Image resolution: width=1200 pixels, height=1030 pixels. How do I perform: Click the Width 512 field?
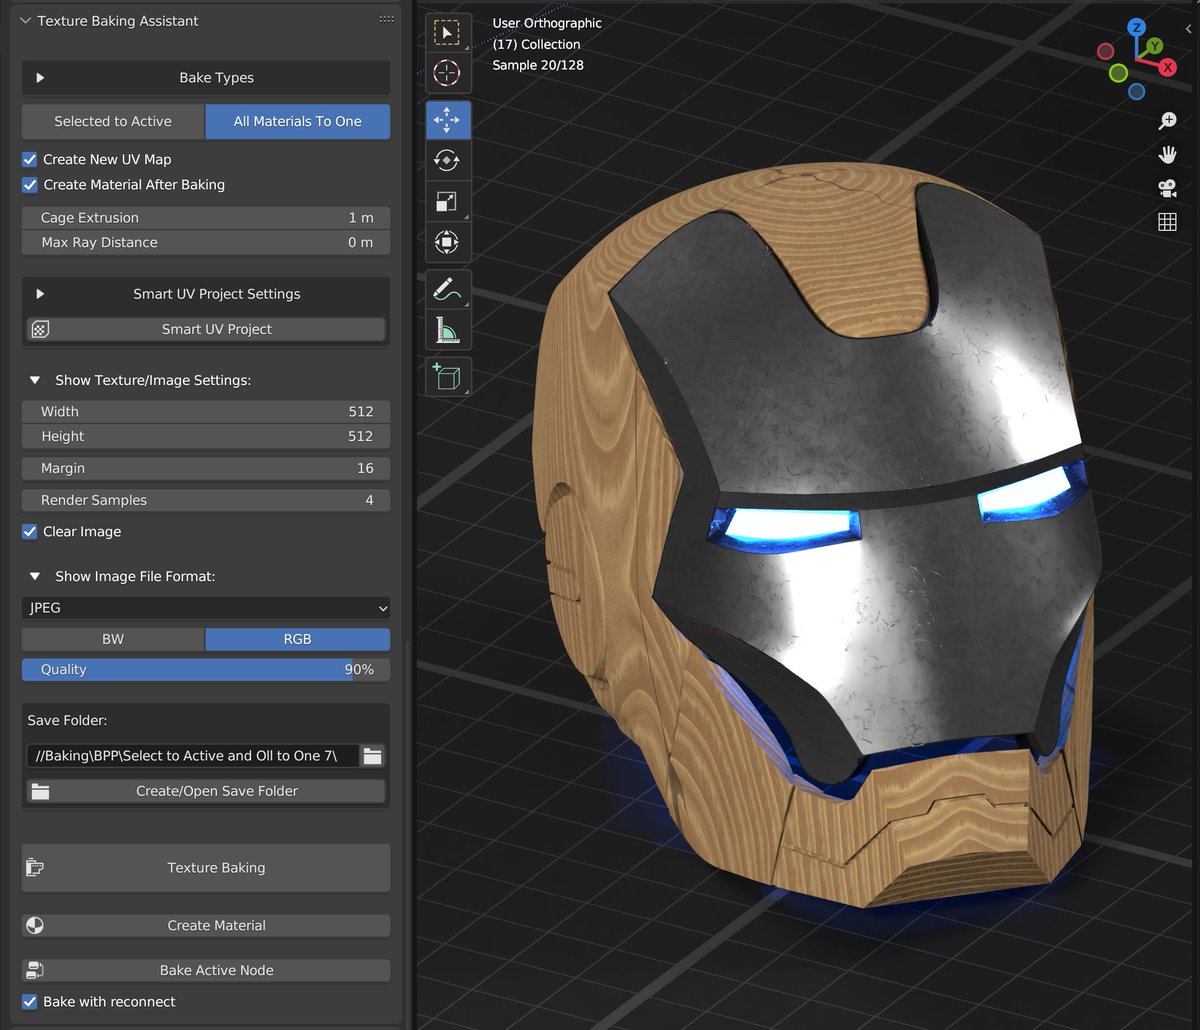206,411
